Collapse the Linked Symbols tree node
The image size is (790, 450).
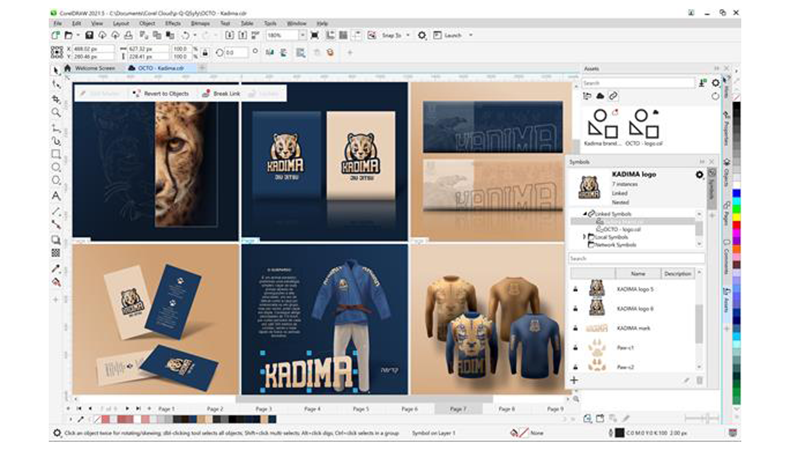(585, 214)
